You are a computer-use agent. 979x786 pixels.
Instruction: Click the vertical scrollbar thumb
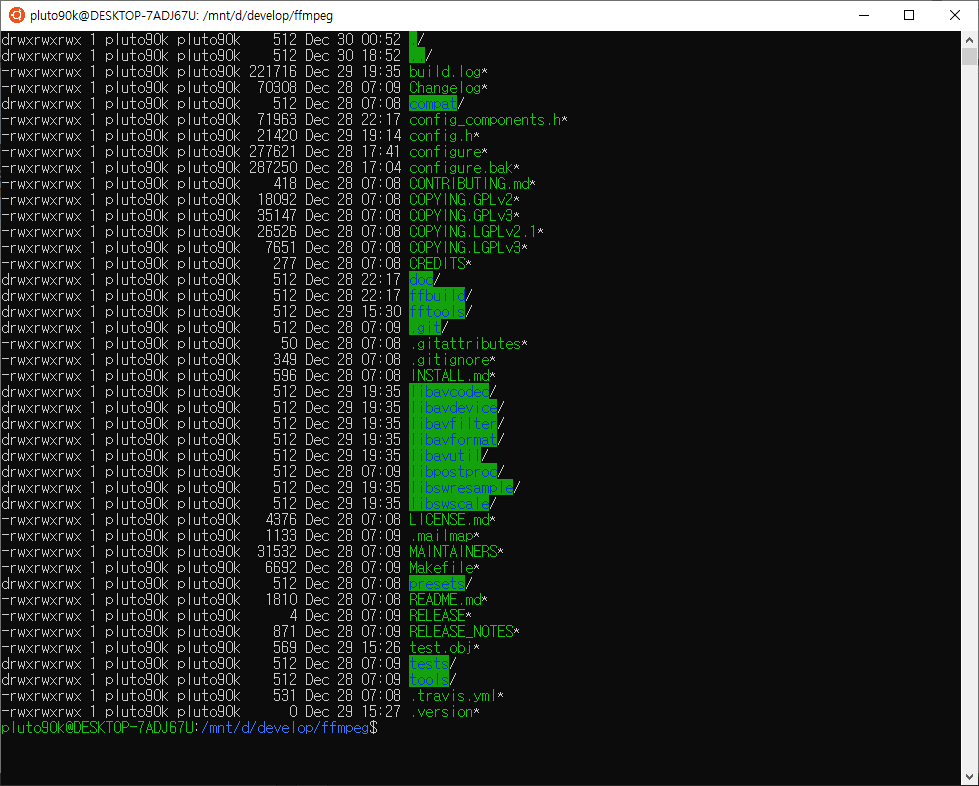pos(969,56)
